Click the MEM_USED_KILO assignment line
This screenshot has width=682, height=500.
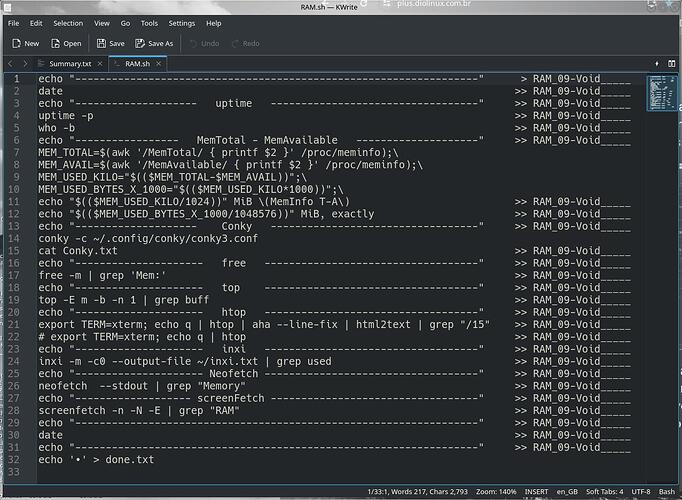(x=172, y=177)
